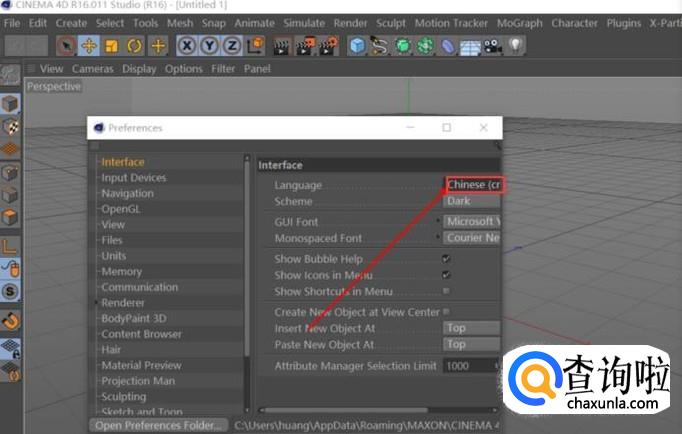The width and height of the screenshot is (682, 434).
Task: Select the Rotate tool icon
Action: 135,45
